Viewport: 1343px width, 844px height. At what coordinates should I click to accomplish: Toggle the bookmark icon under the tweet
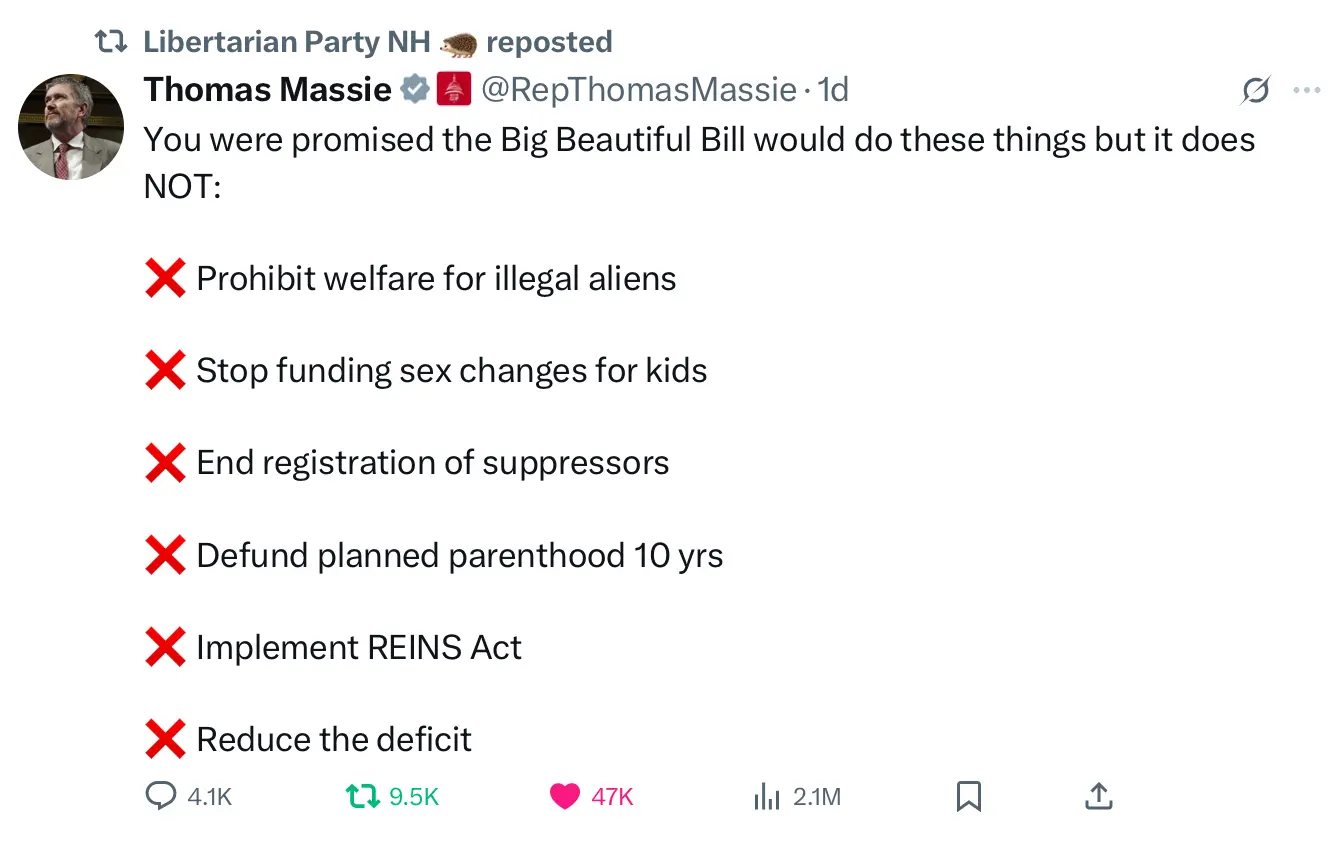click(x=968, y=796)
